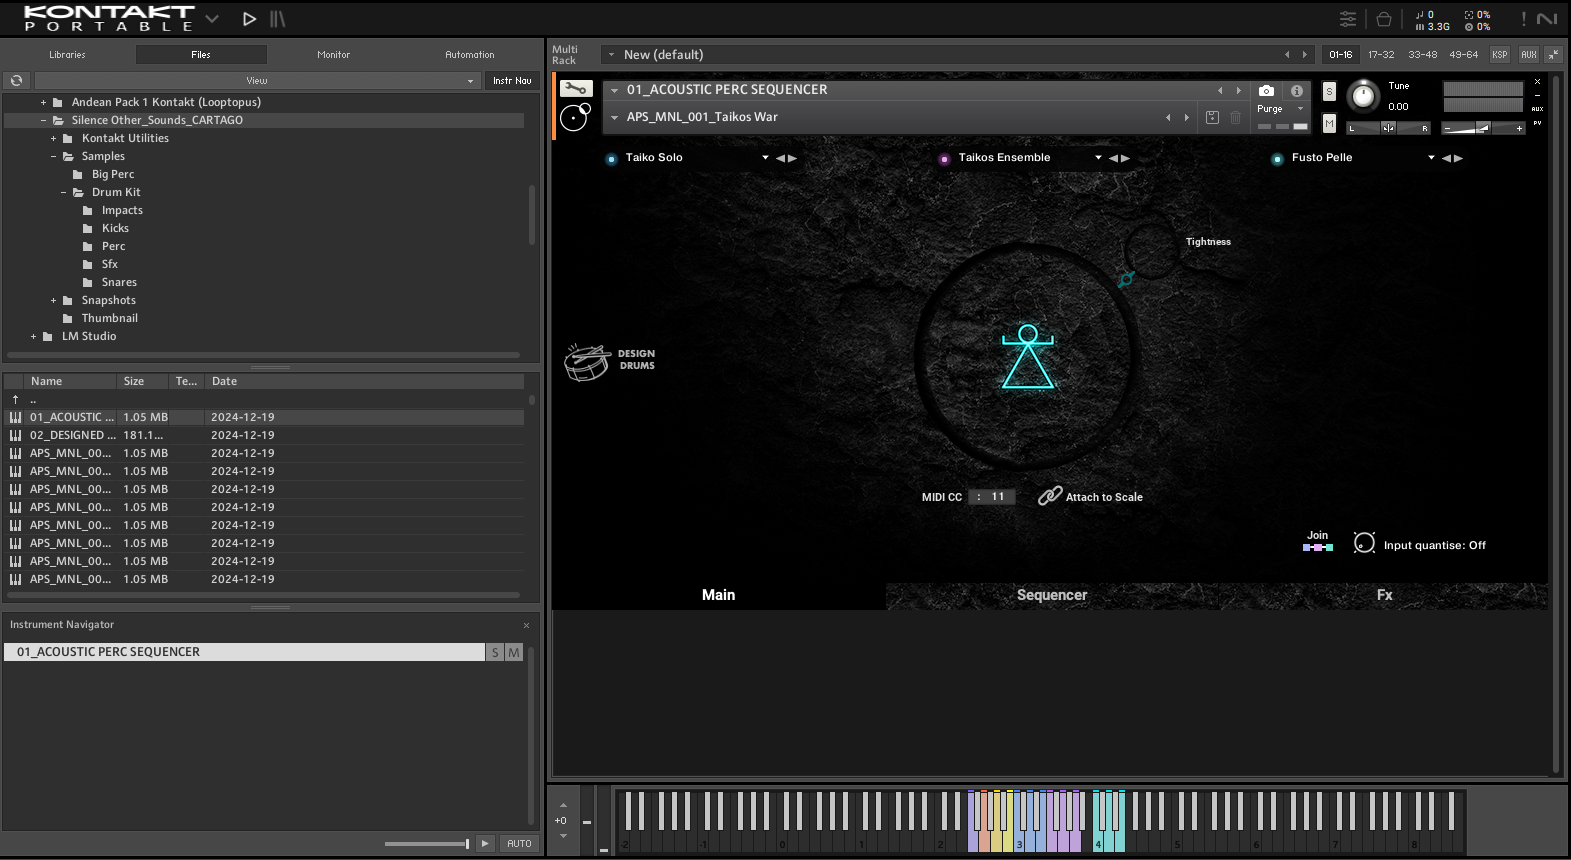Open the shop basket icon in header
Viewport: 1571px width, 860px height.
1384,19
